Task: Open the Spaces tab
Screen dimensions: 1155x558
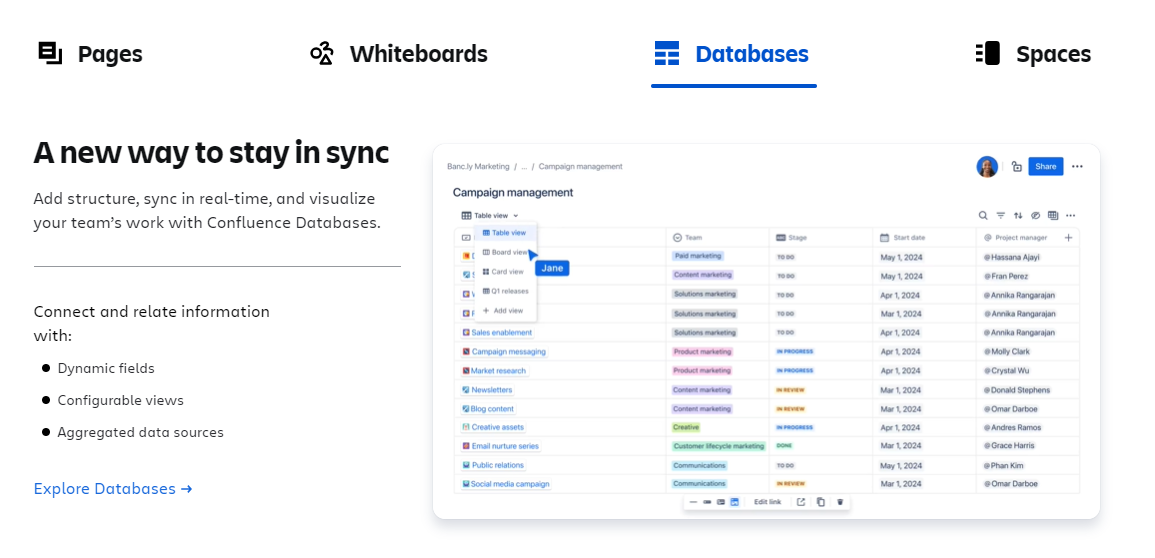Action: click(x=1033, y=54)
